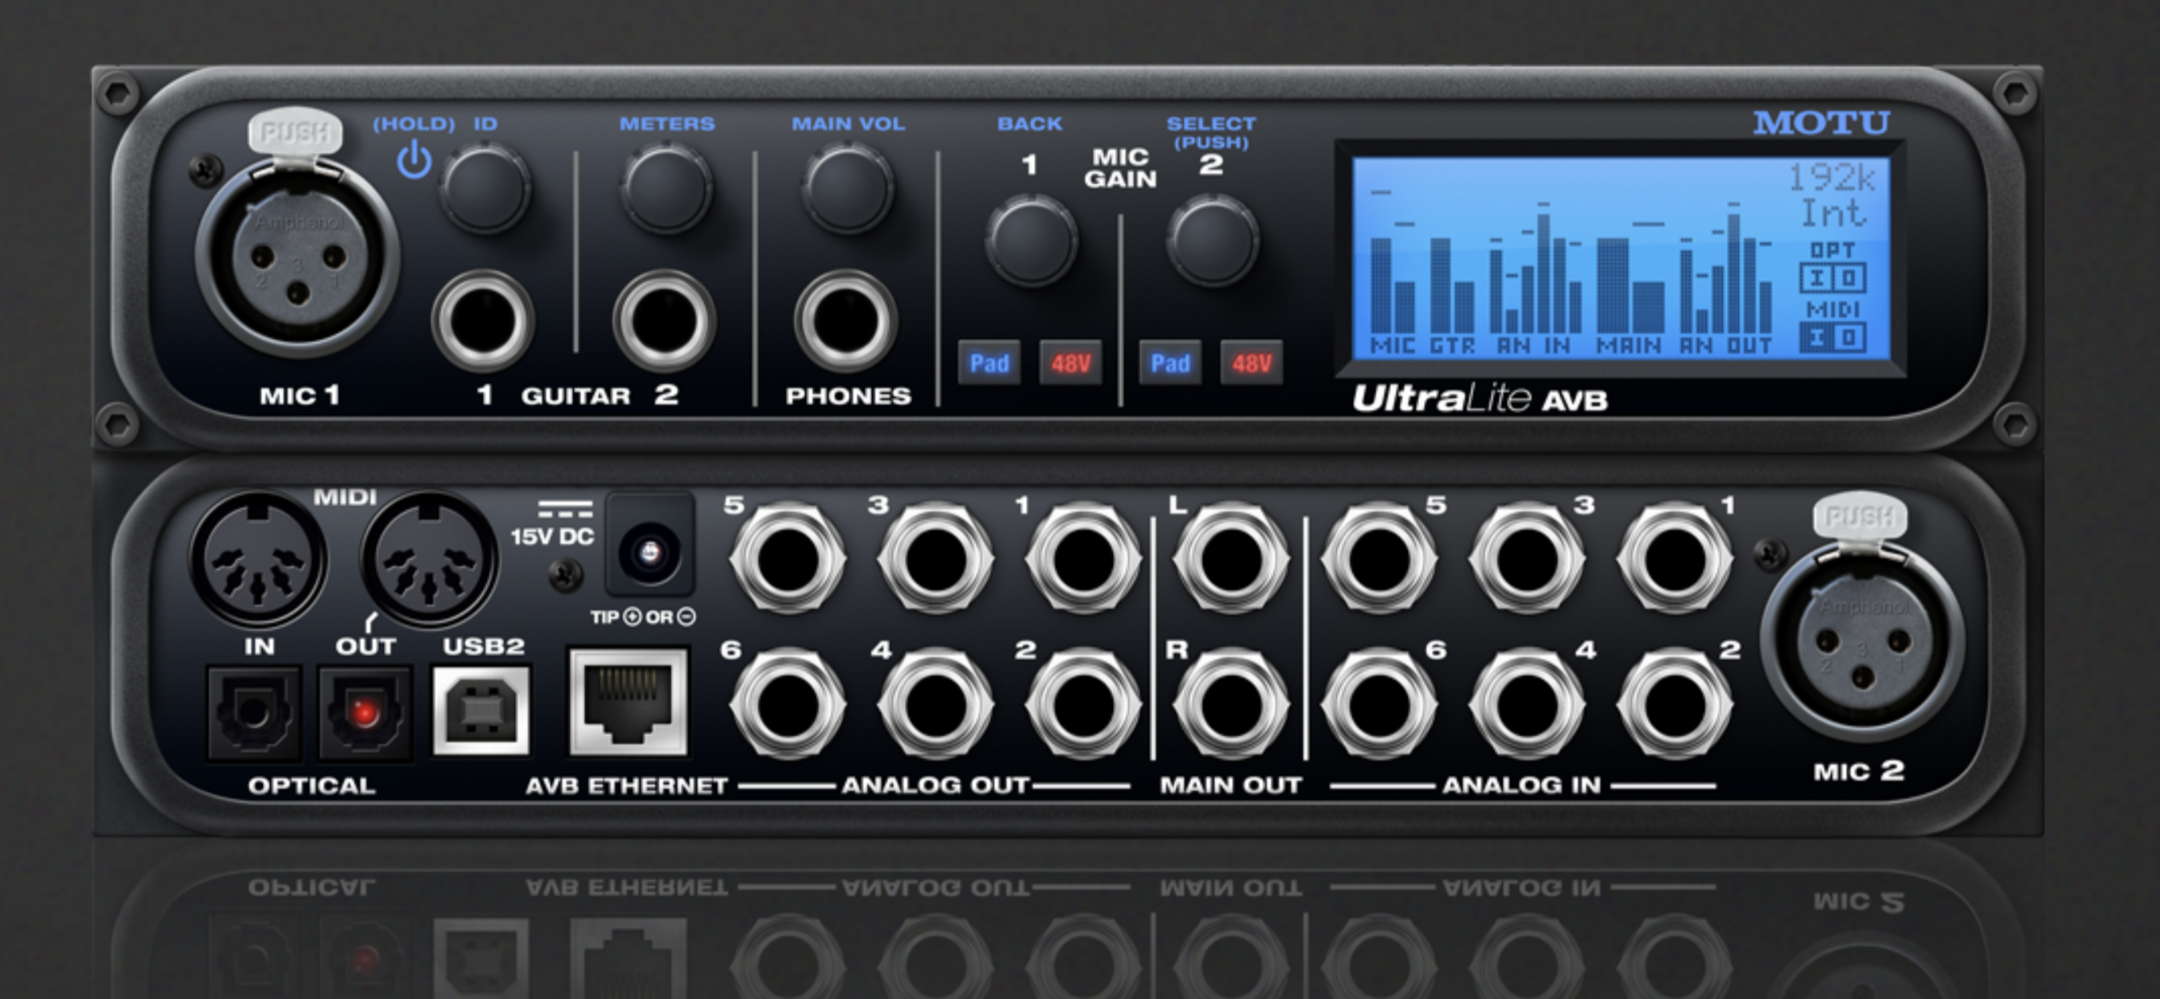This screenshot has height=999, width=2160.
Task: Click Analog In jack 4
Action: tap(1527, 705)
